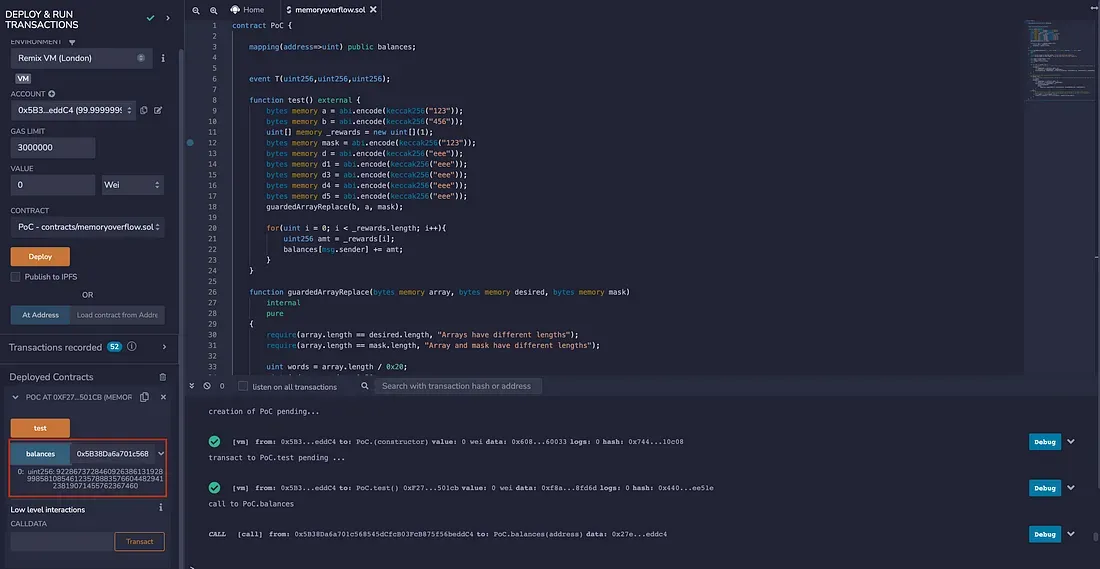Screen dimensions: 1100x569
Task: Check listen on all transactions
Action: (243, 386)
